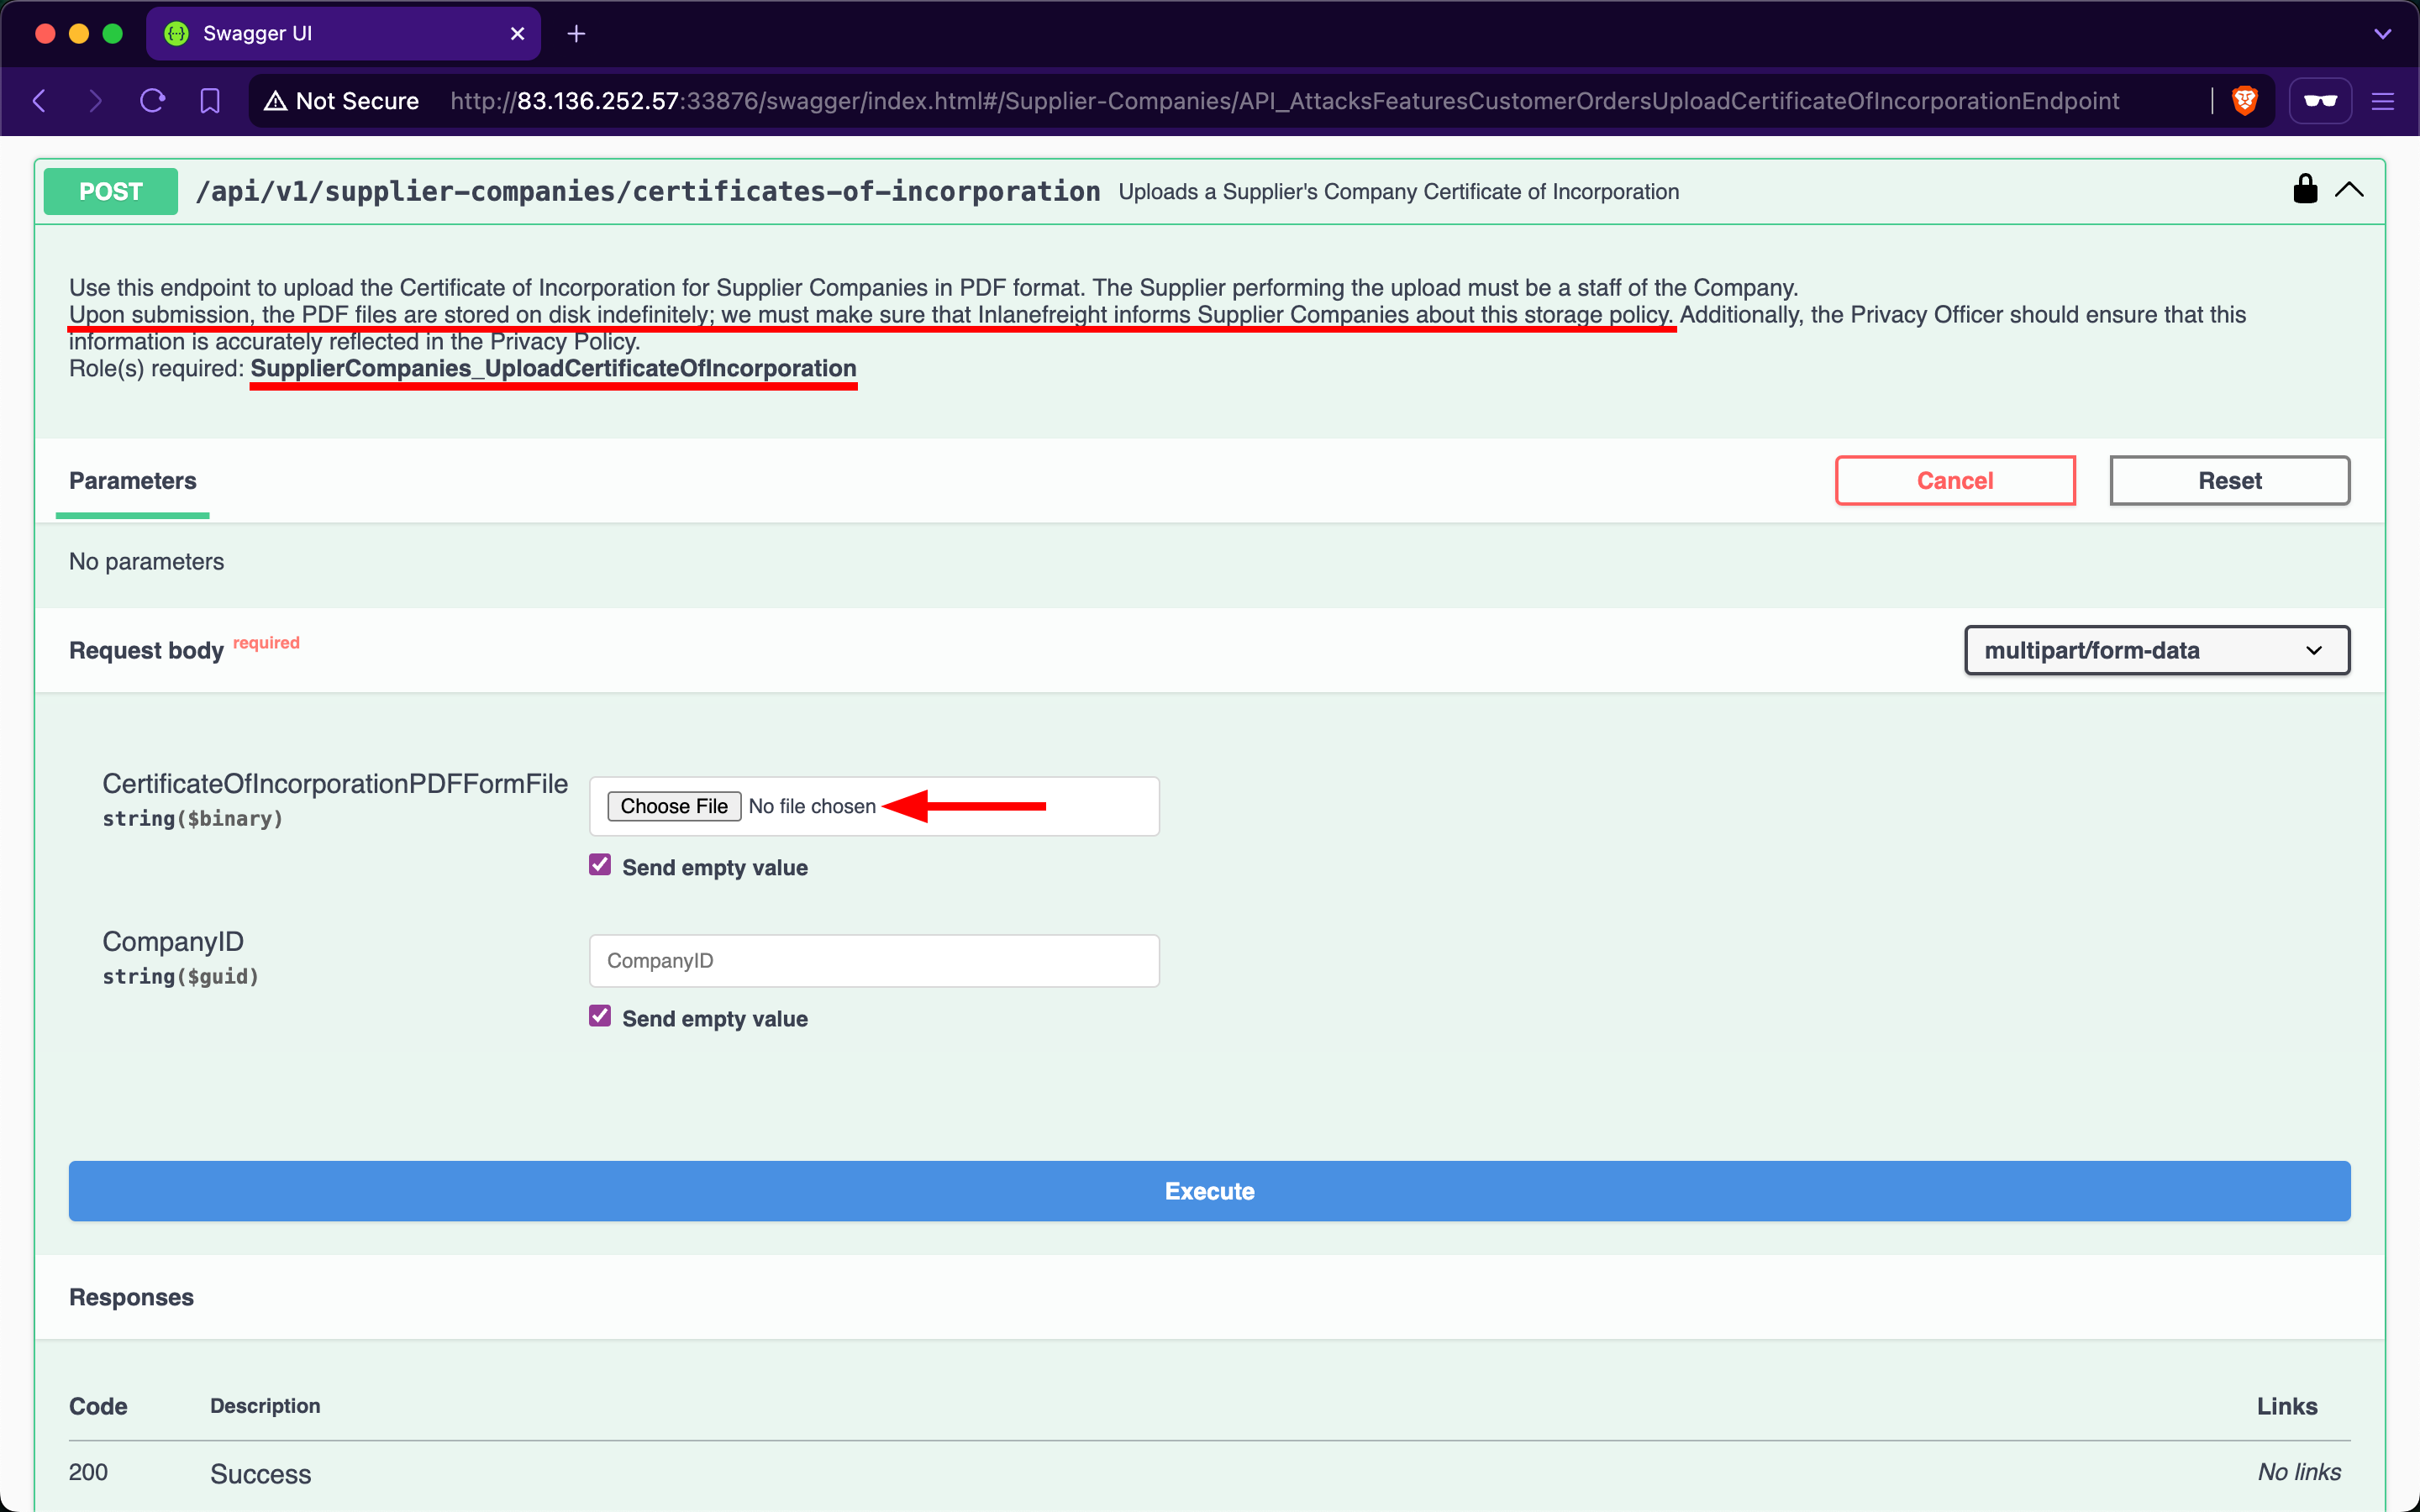This screenshot has width=2420, height=1512.
Task: Select the Swagger UI browser tab
Action: (343, 34)
